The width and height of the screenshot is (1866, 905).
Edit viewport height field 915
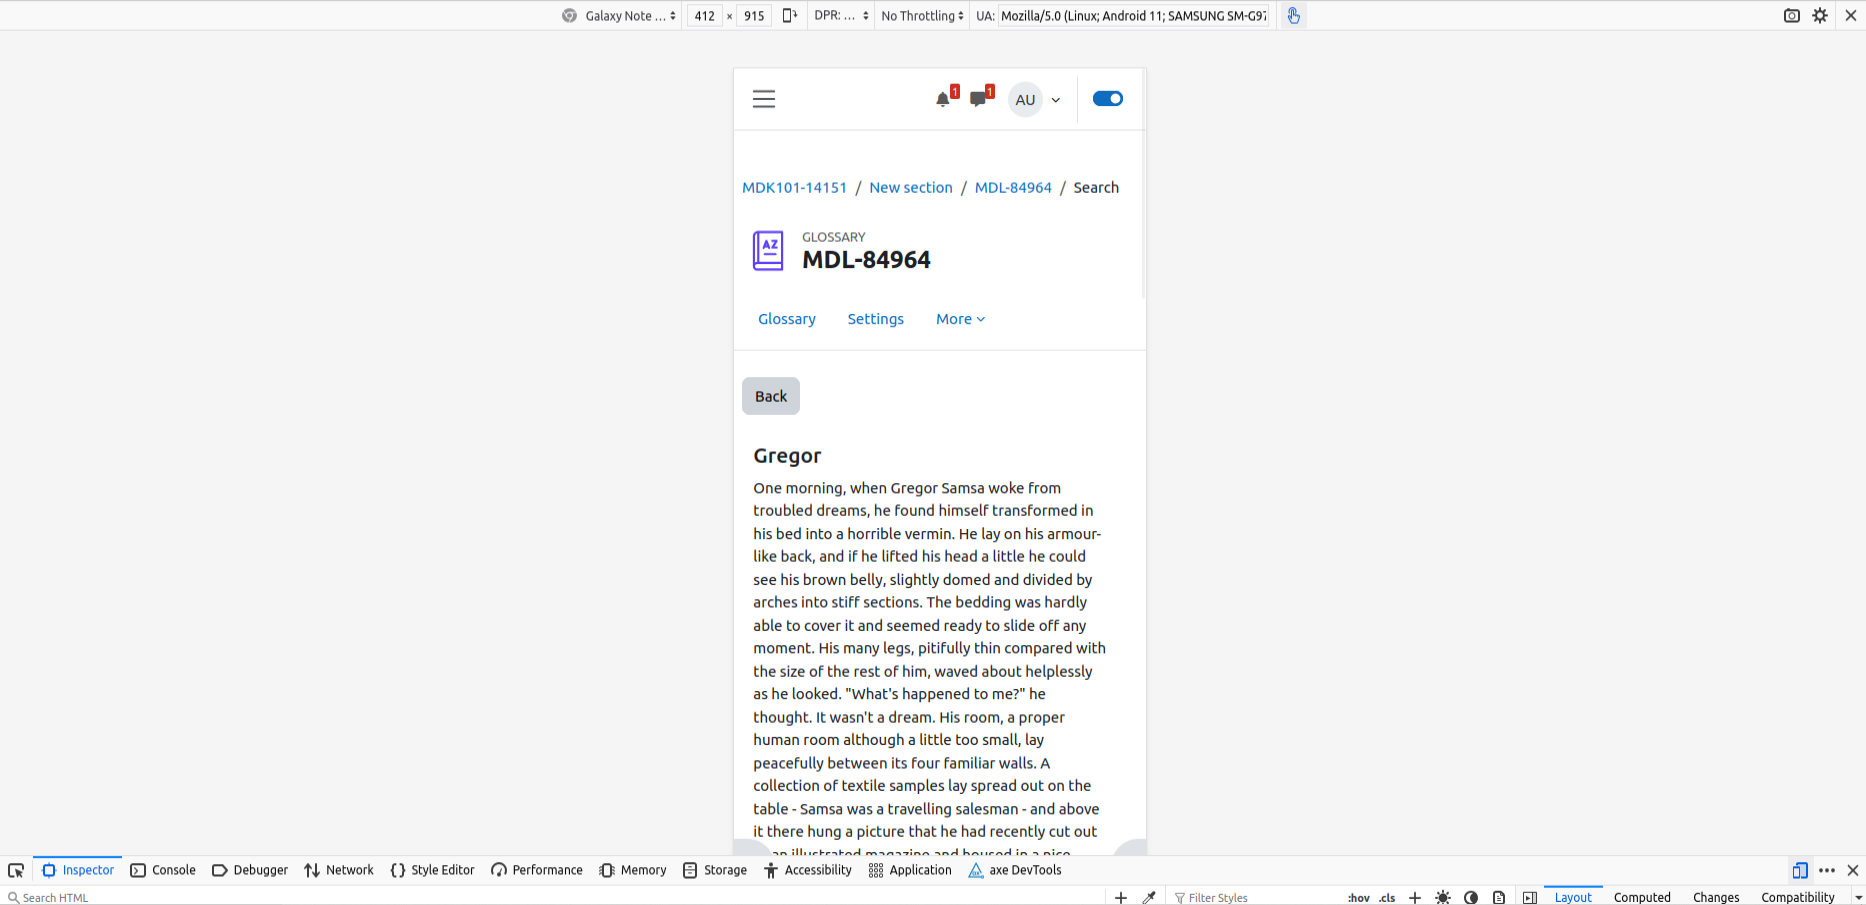[x=754, y=16]
